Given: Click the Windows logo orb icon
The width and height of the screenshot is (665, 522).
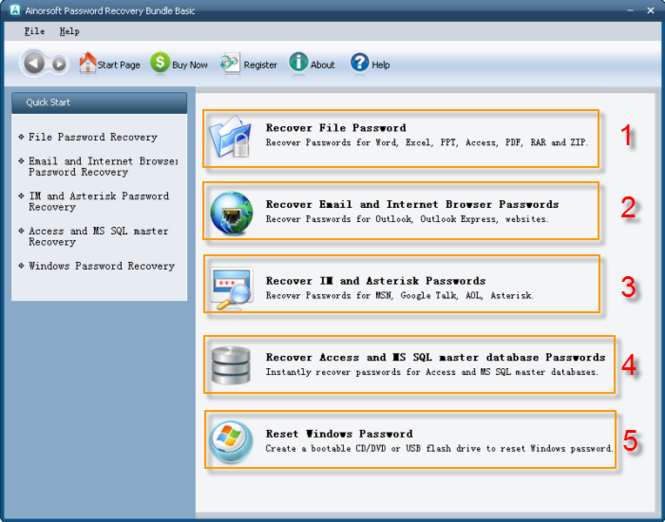Looking at the screenshot, I should tap(231, 441).
